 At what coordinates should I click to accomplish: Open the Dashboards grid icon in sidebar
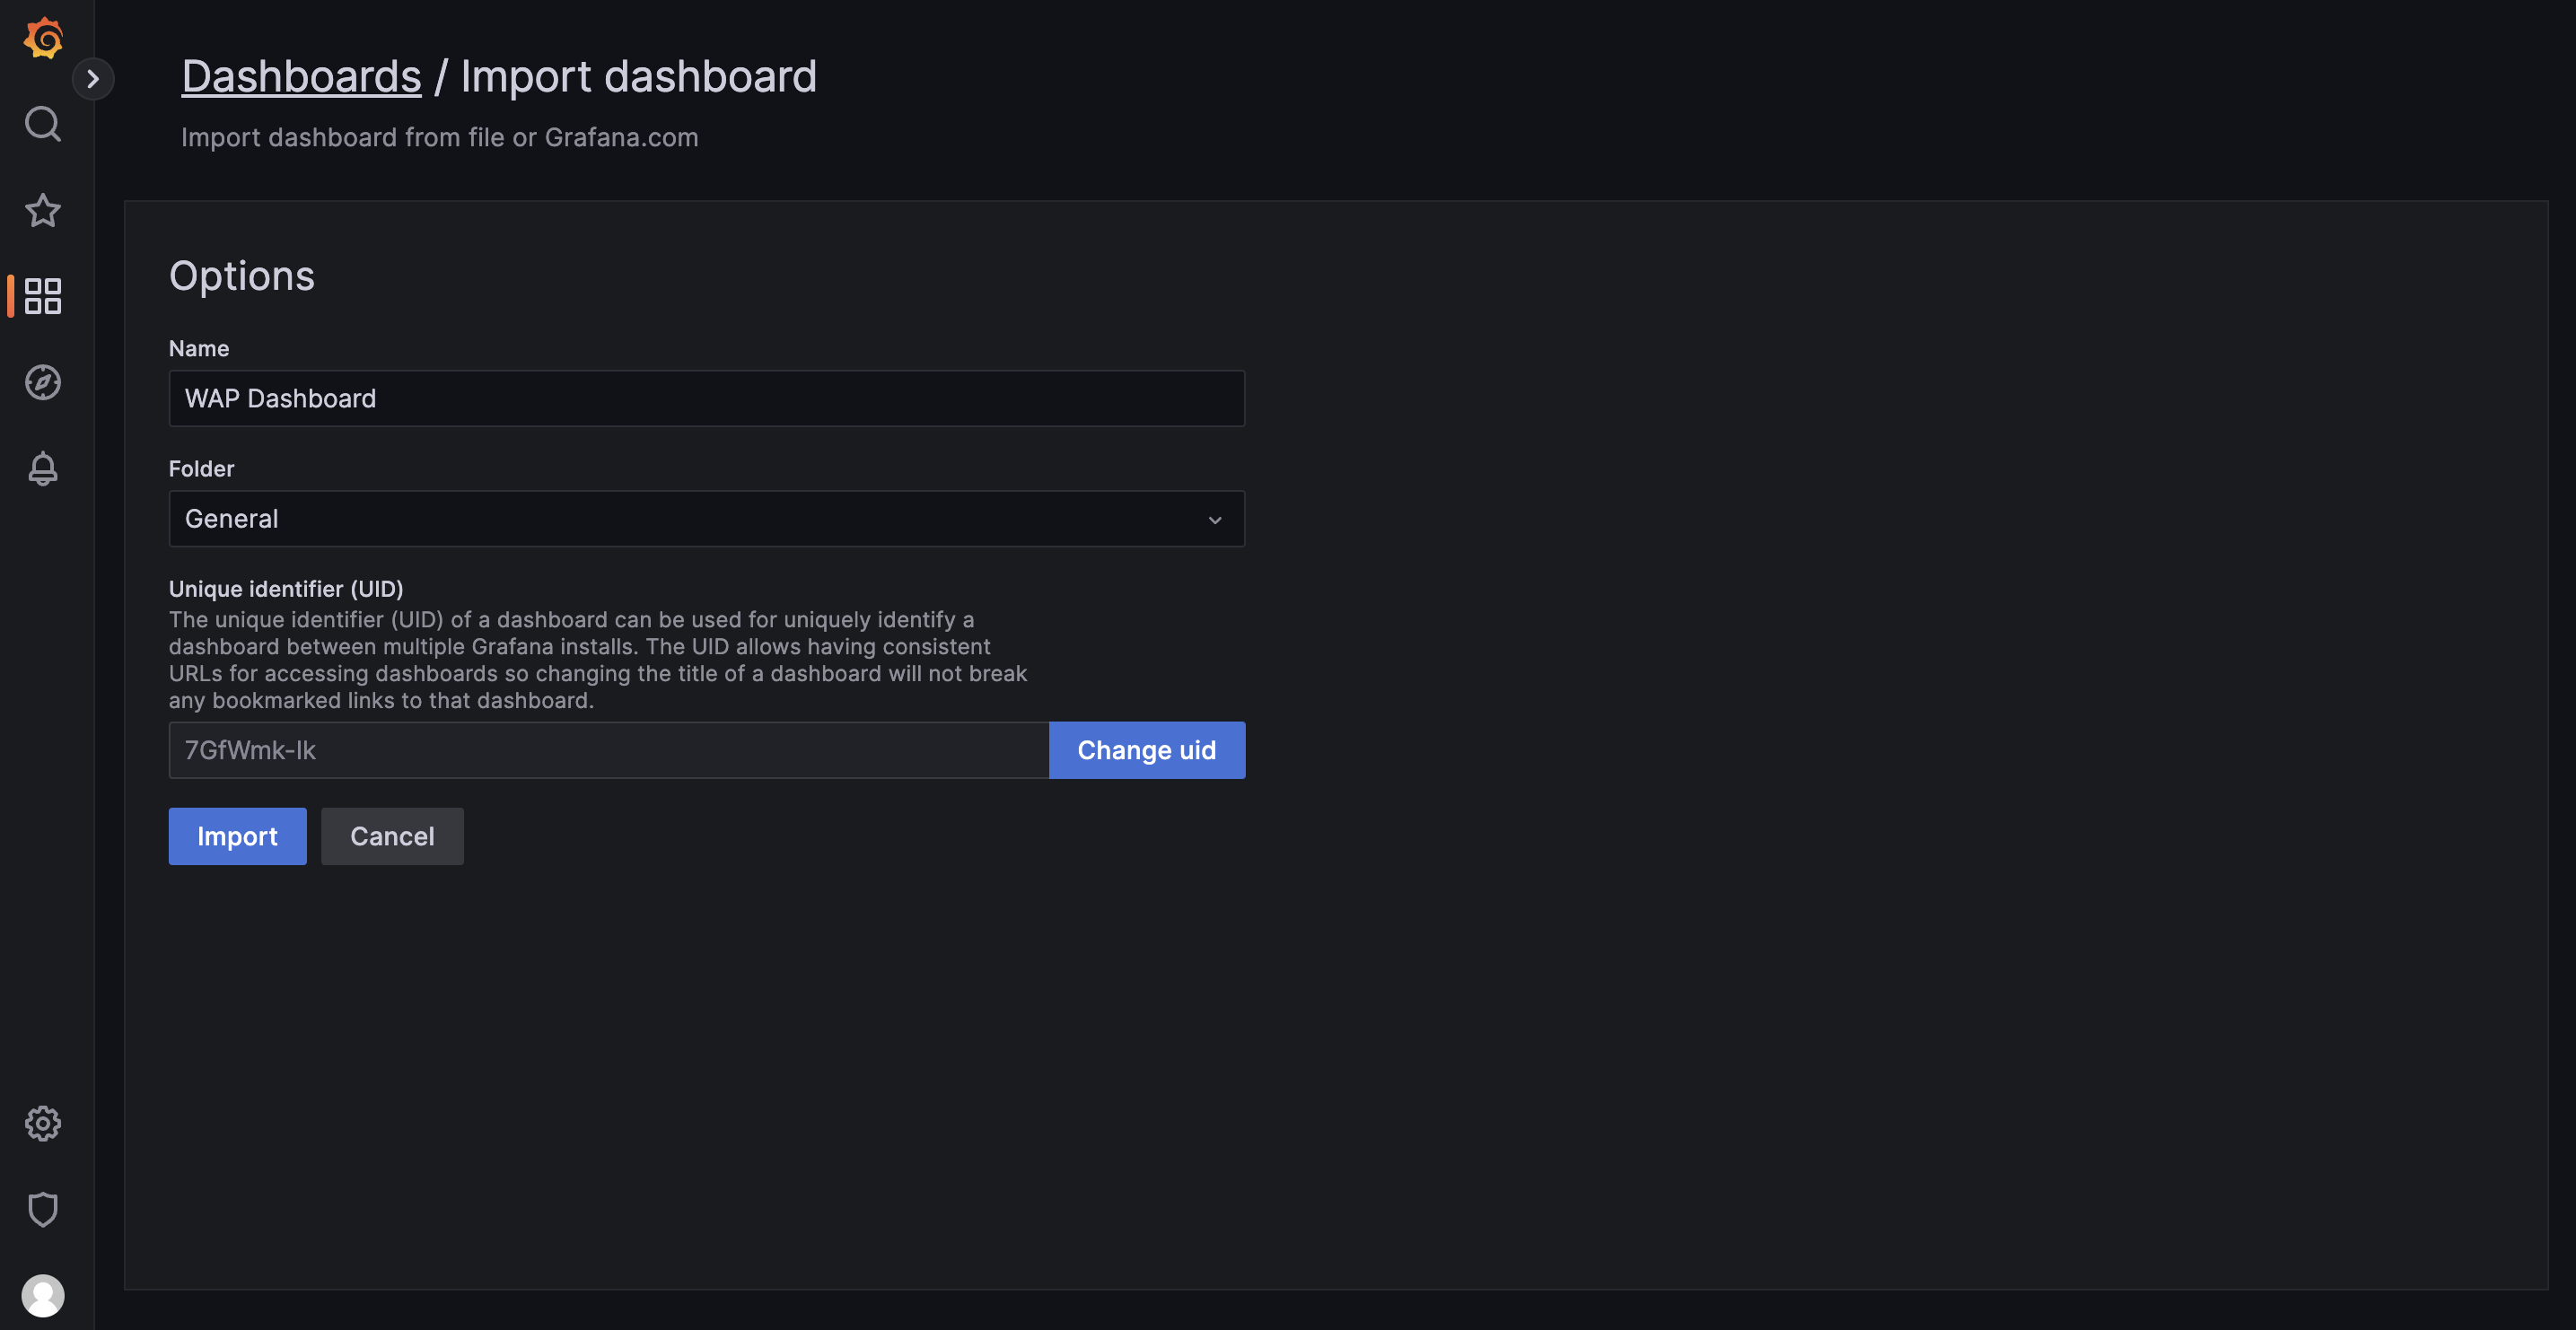pyautogui.click(x=43, y=296)
